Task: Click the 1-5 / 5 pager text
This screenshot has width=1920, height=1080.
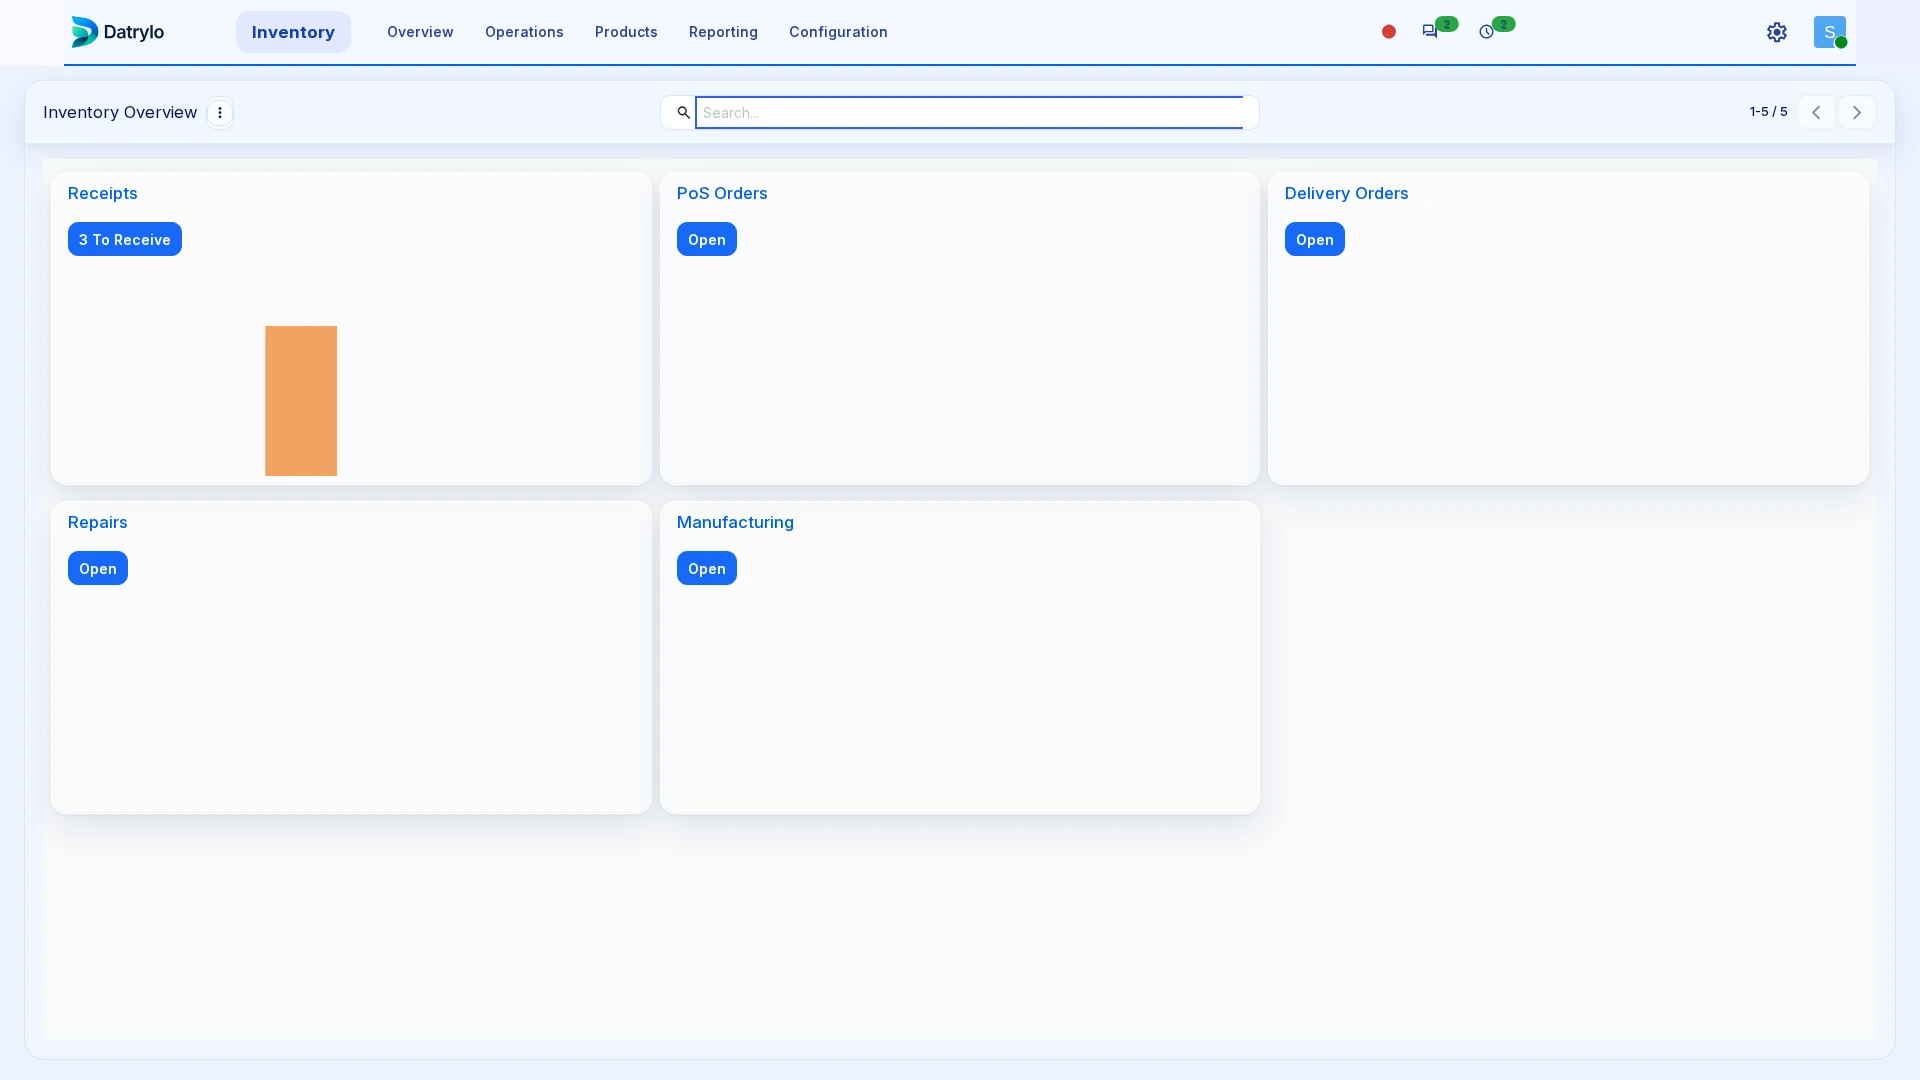Action: click(x=1768, y=112)
